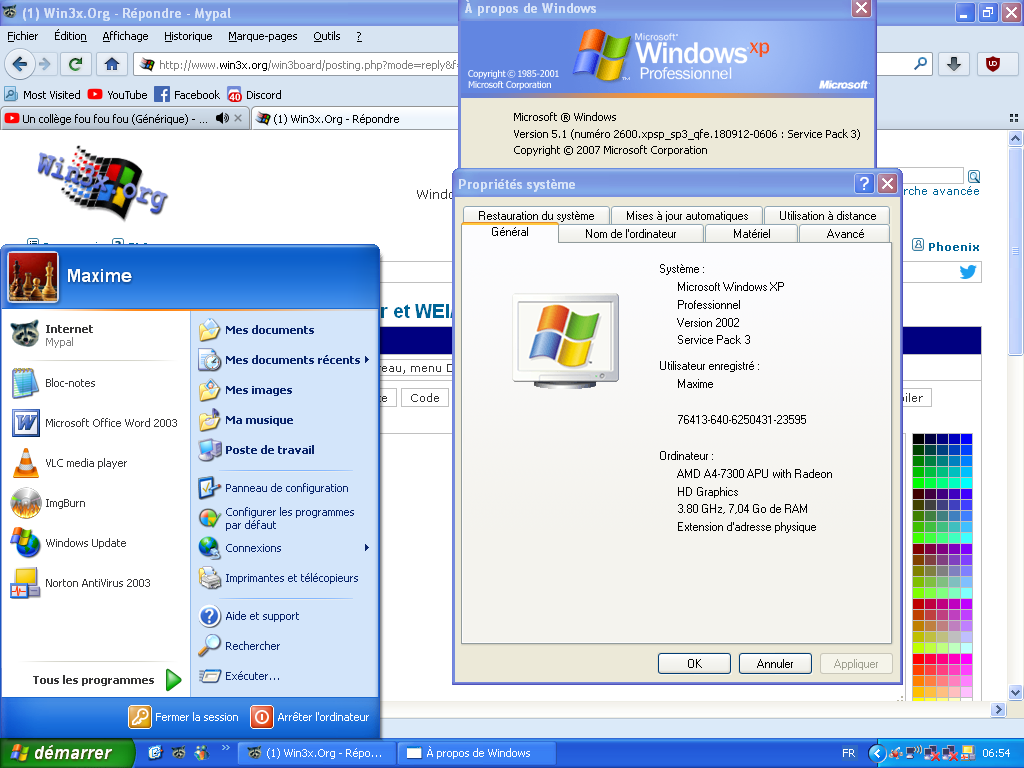Launch Bloc-notes from the Start menu
Viewport: 1024px width, 768px height.
point(95,383)
